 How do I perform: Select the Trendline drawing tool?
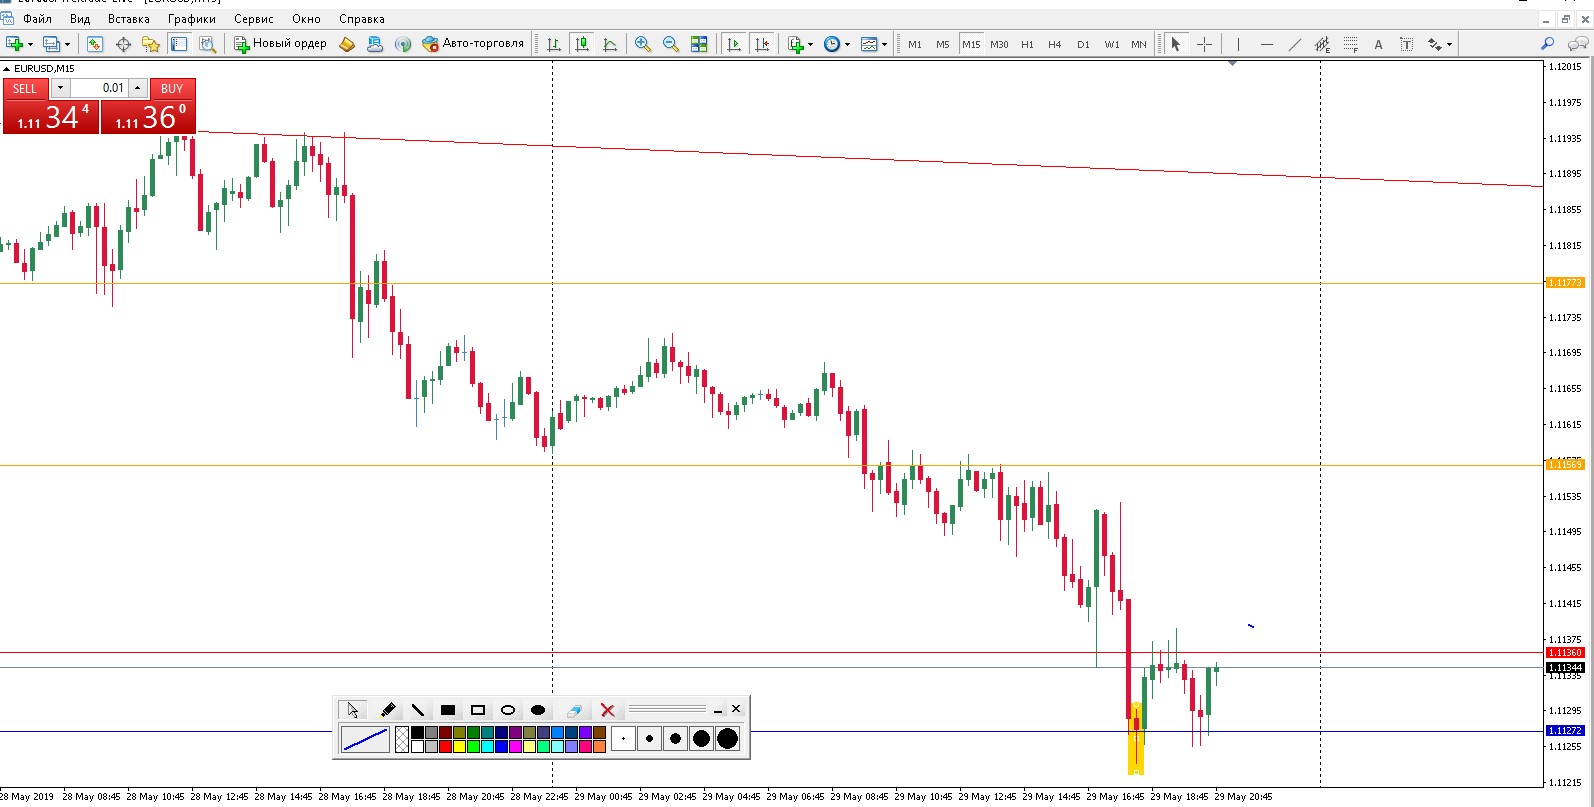1295,44
